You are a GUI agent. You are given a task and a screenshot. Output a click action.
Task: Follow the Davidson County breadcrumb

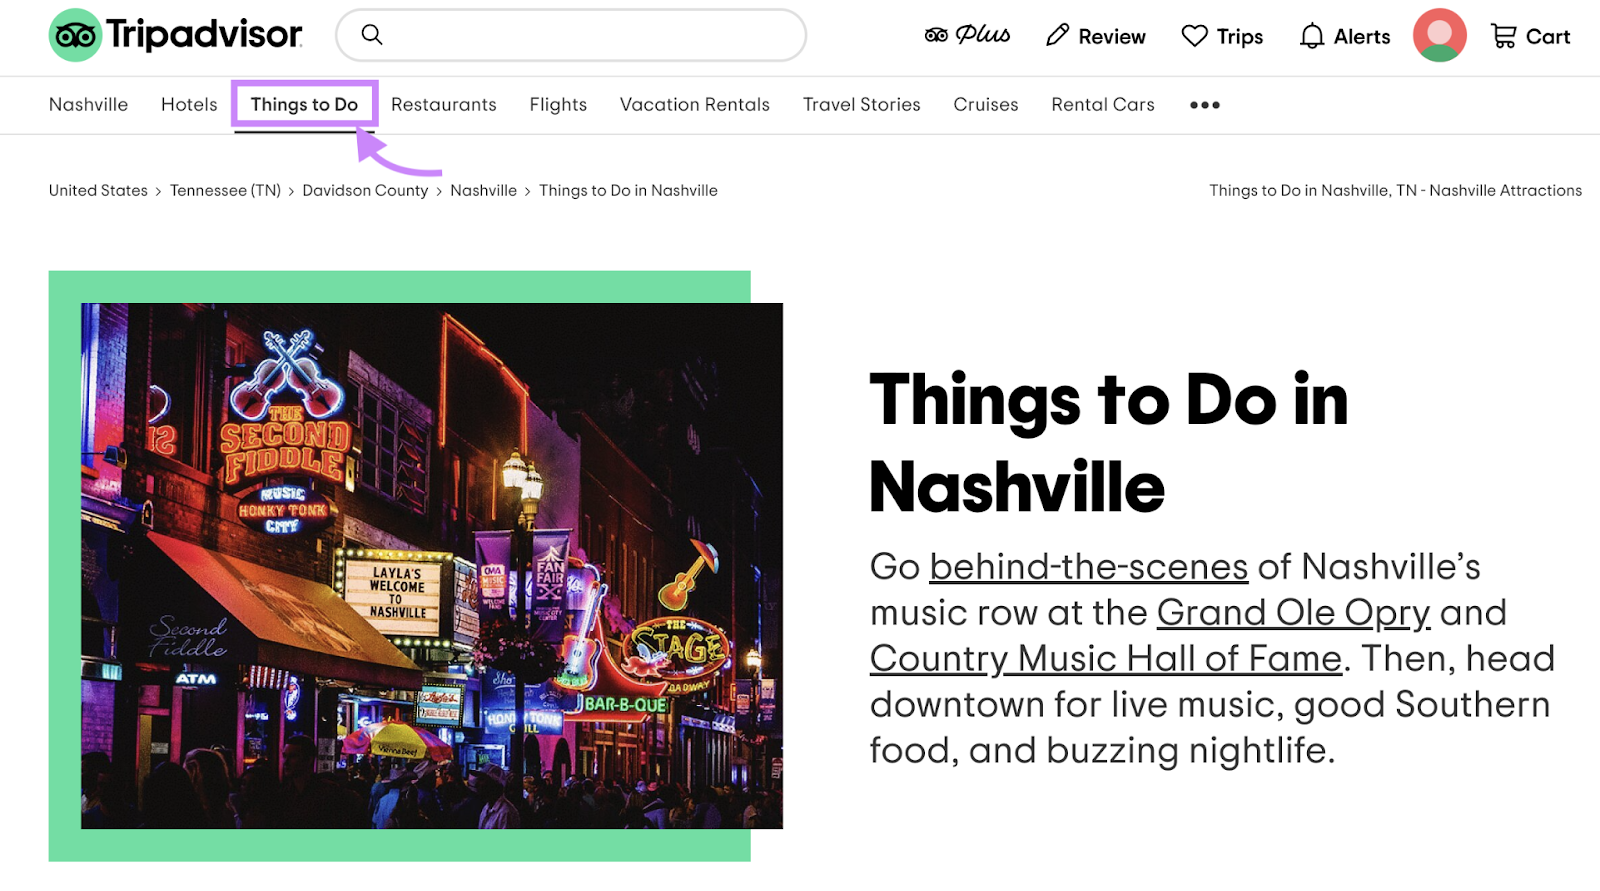[365, 190]
